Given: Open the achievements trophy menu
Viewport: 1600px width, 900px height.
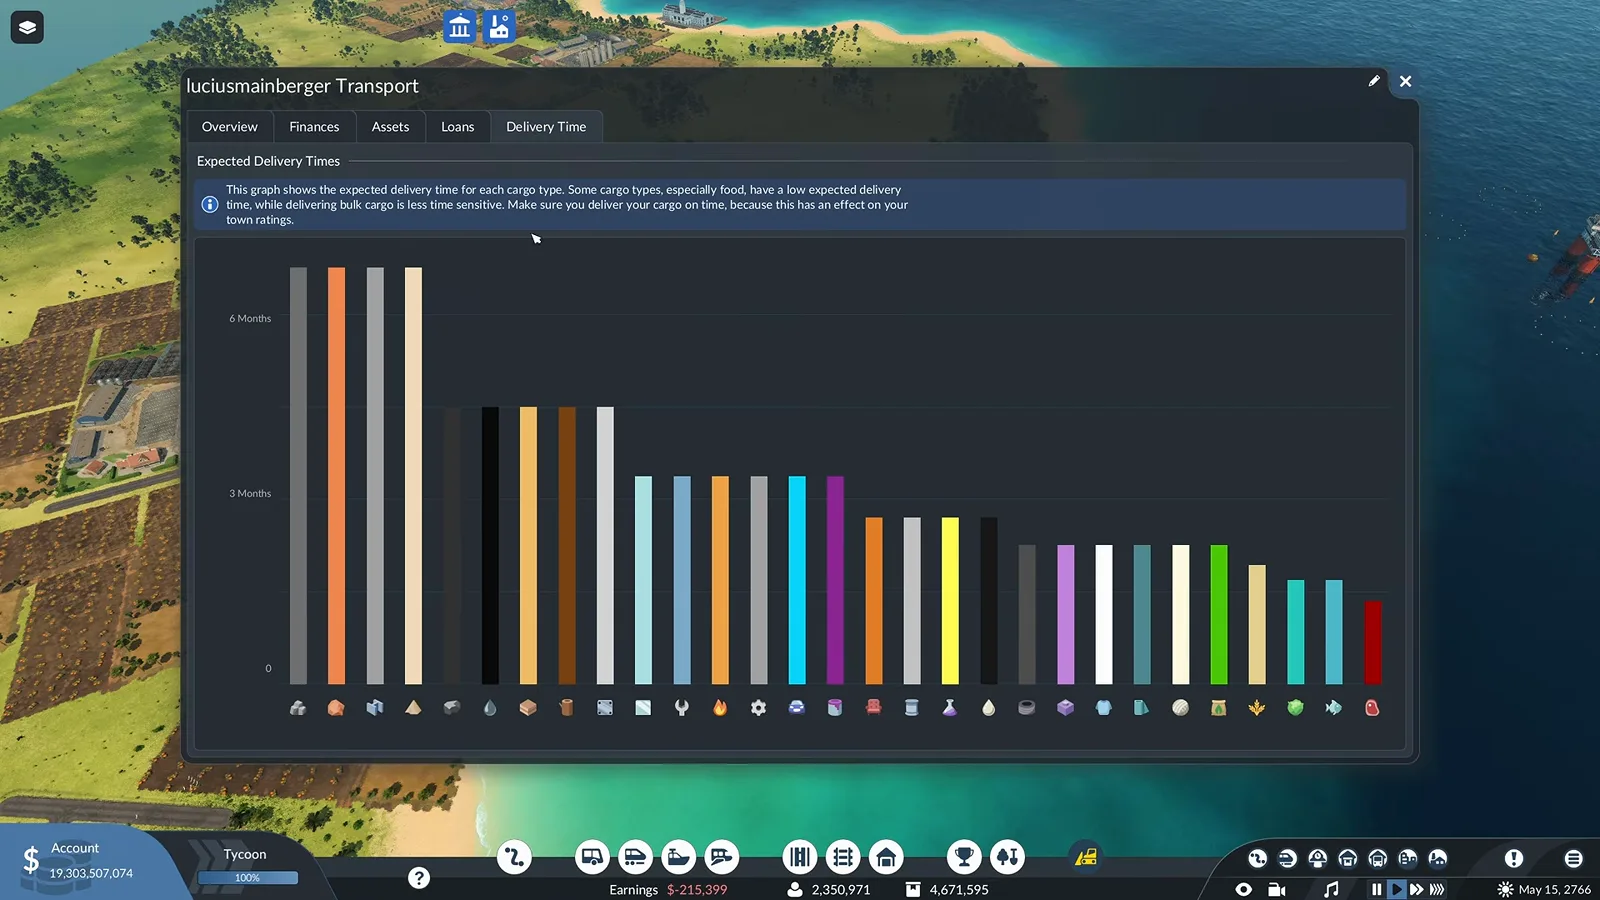Looking at the screenshot, I should (964, 857).
